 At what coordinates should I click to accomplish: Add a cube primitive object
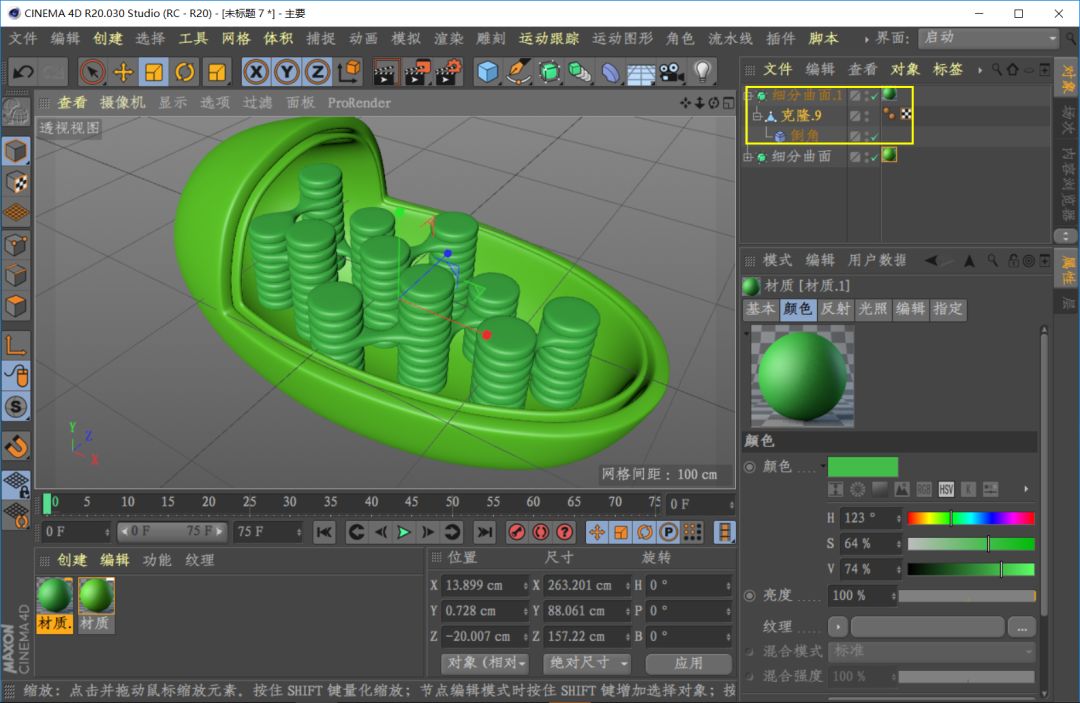click(487, 72)
